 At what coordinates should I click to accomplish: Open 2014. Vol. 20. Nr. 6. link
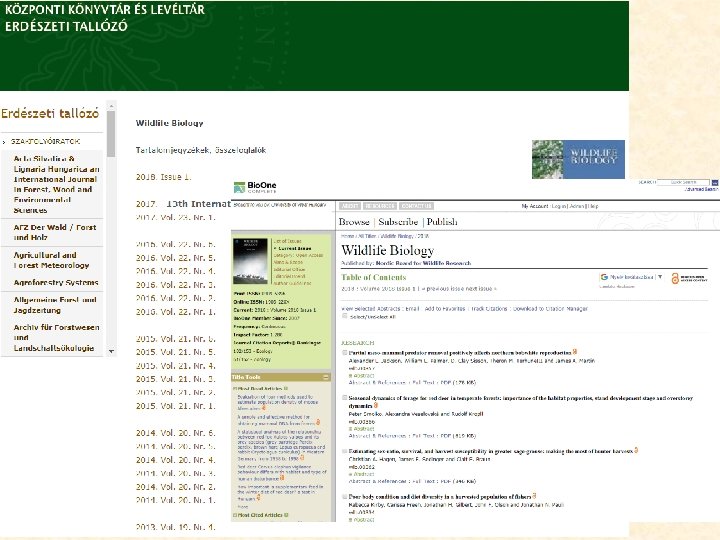click(x=175, y=433)
